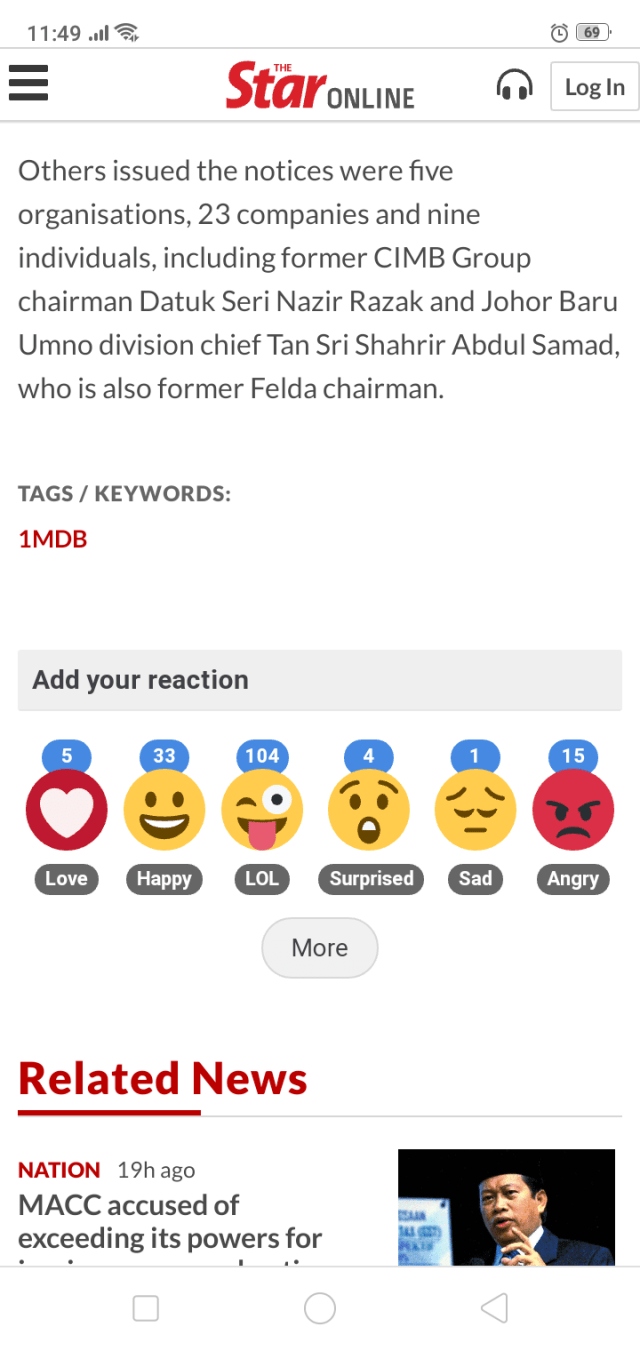Open recent apps with square button
640x1351 pixels.
pyautogui.click(x=146, y=1308)
